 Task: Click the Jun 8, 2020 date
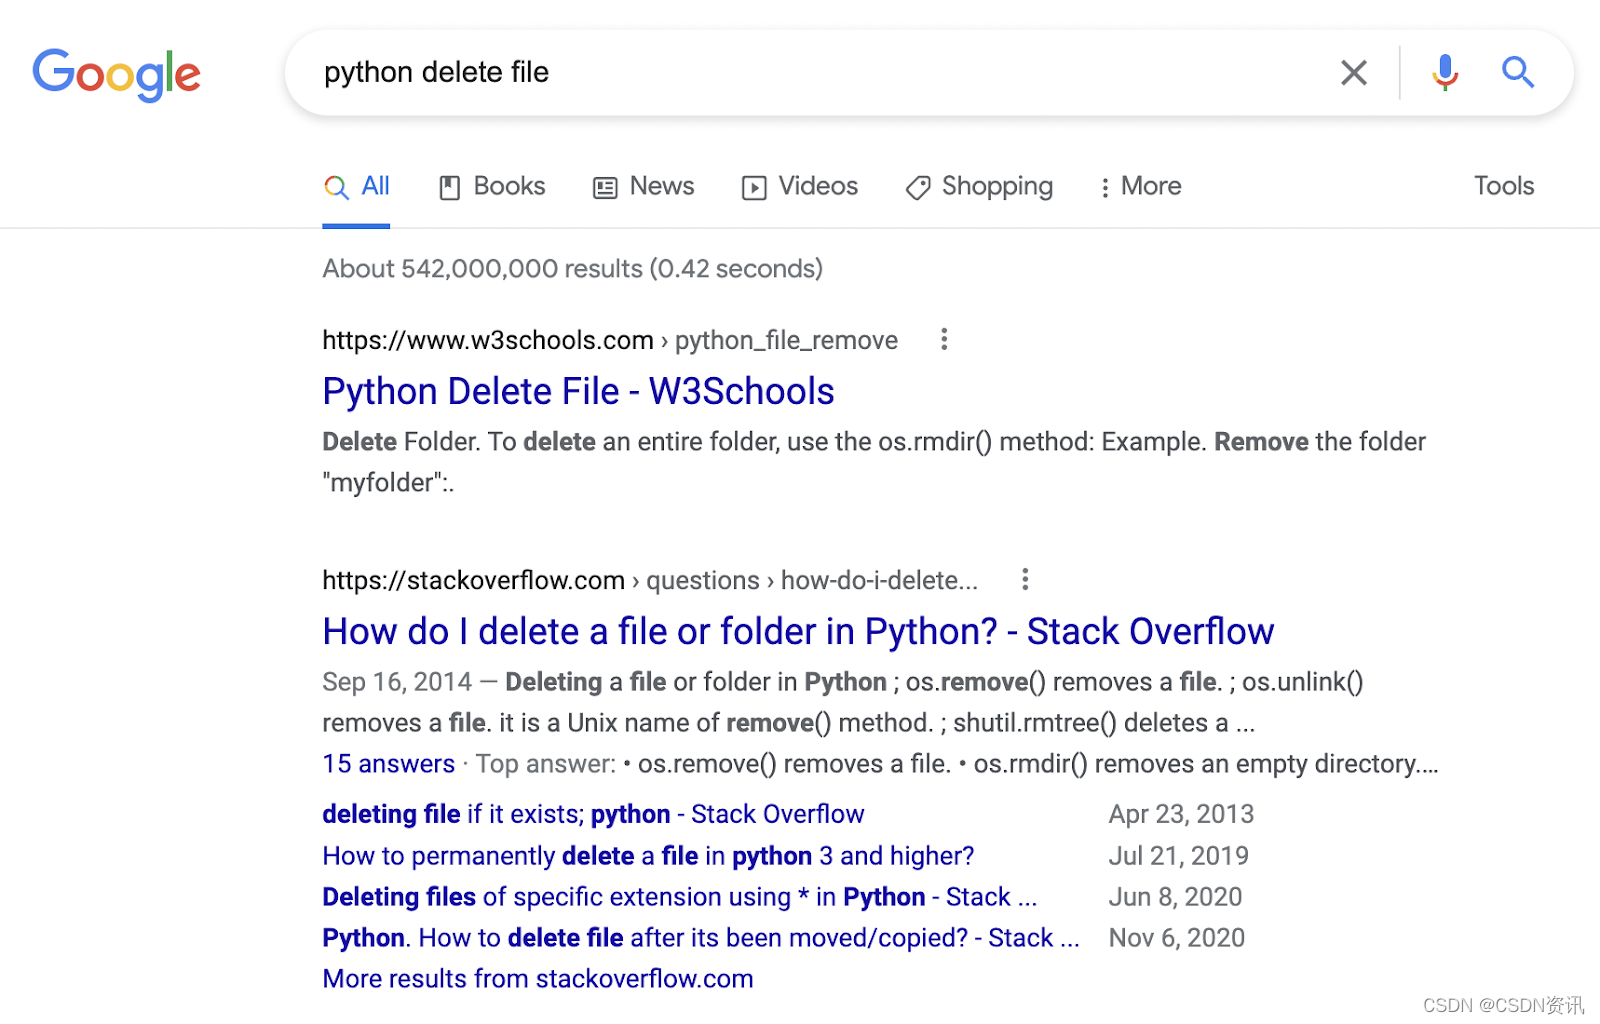pos(1175,898)
